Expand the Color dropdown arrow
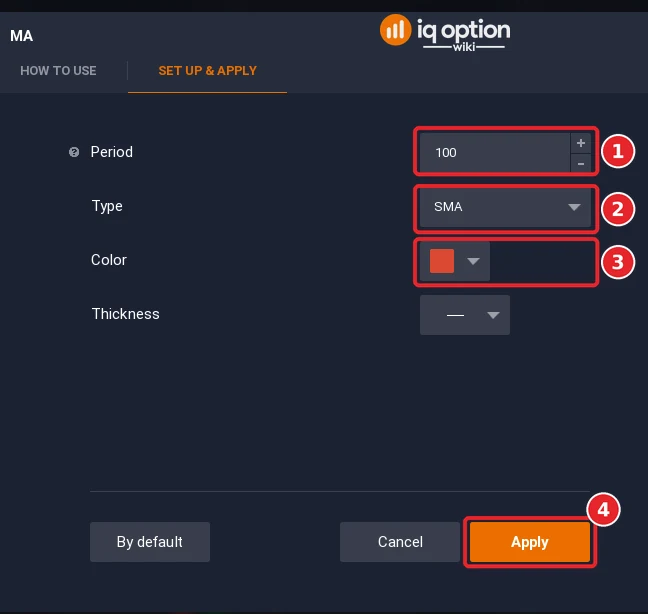The width and height of the screenshot is (648, 614). 473,261
